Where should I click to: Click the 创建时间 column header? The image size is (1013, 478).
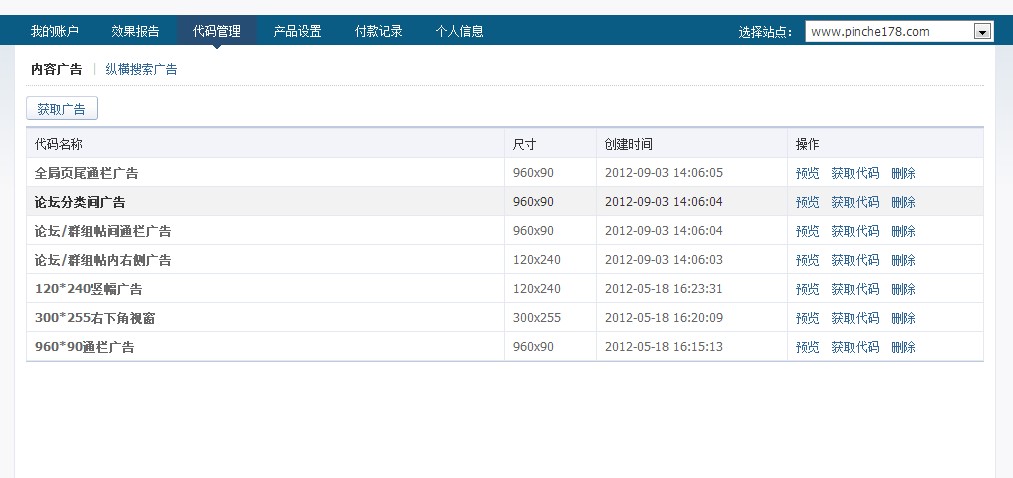click(x=628, y=144)
